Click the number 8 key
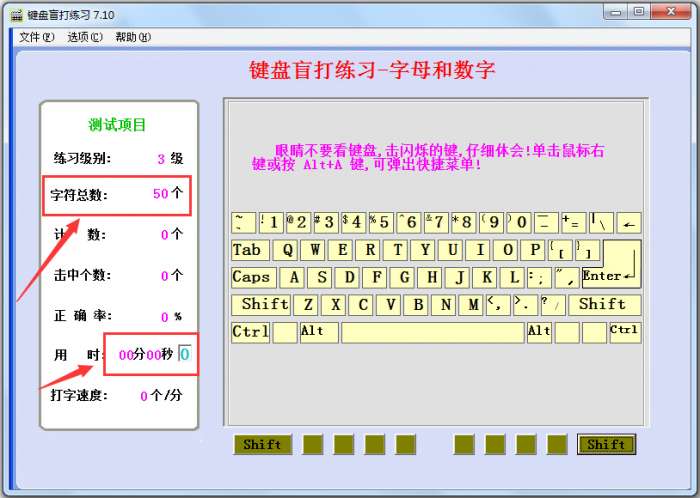Image resolution: width=700 pixels, height=498 pixels. click(x=464, y=223)
